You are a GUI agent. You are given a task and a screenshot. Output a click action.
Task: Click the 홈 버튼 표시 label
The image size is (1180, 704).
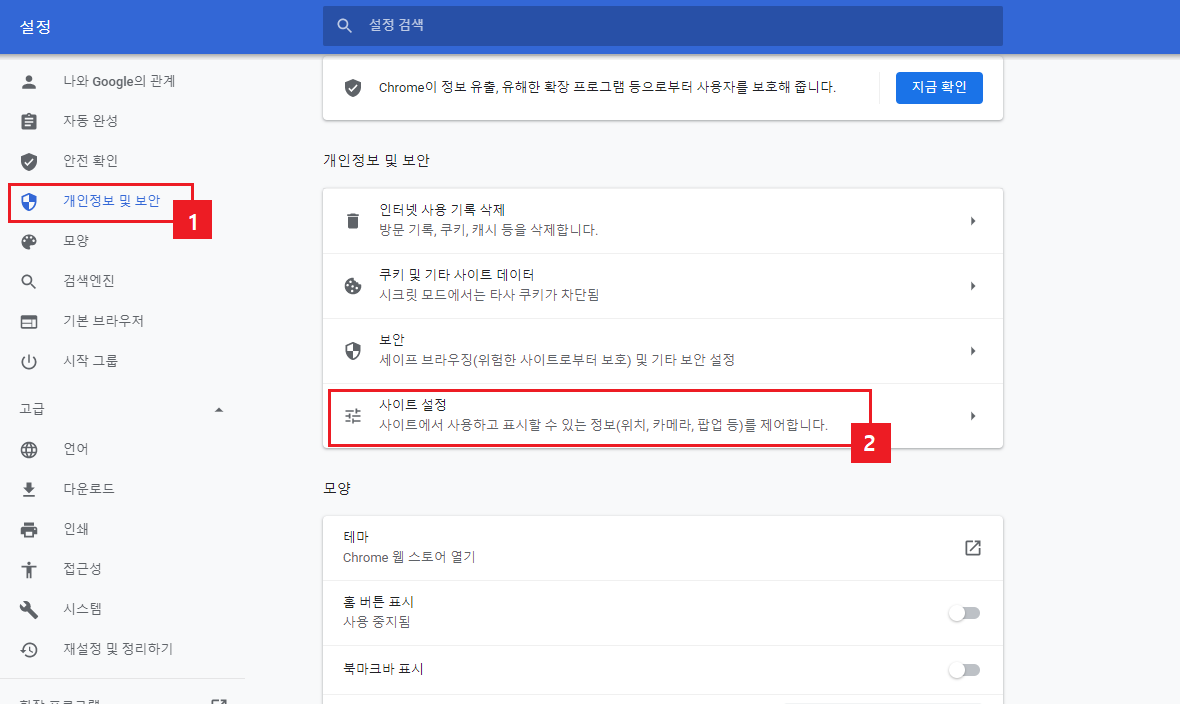[x=379, y=602]
